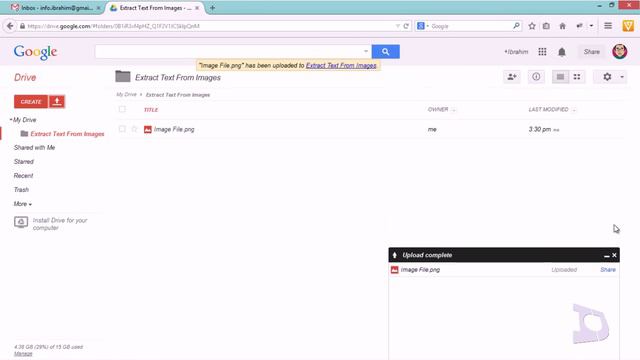Open the Firefox hamburger menu
The width and height of the screenshot is (640, 360).
tap(608, 26)
